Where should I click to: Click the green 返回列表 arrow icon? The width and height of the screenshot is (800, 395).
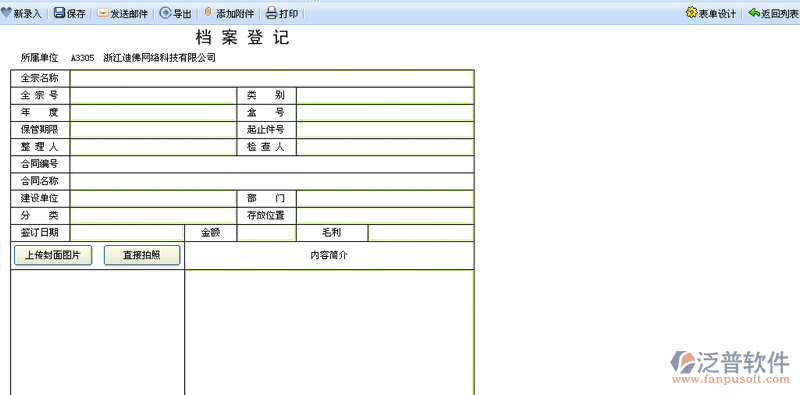[x=754, y=13]
